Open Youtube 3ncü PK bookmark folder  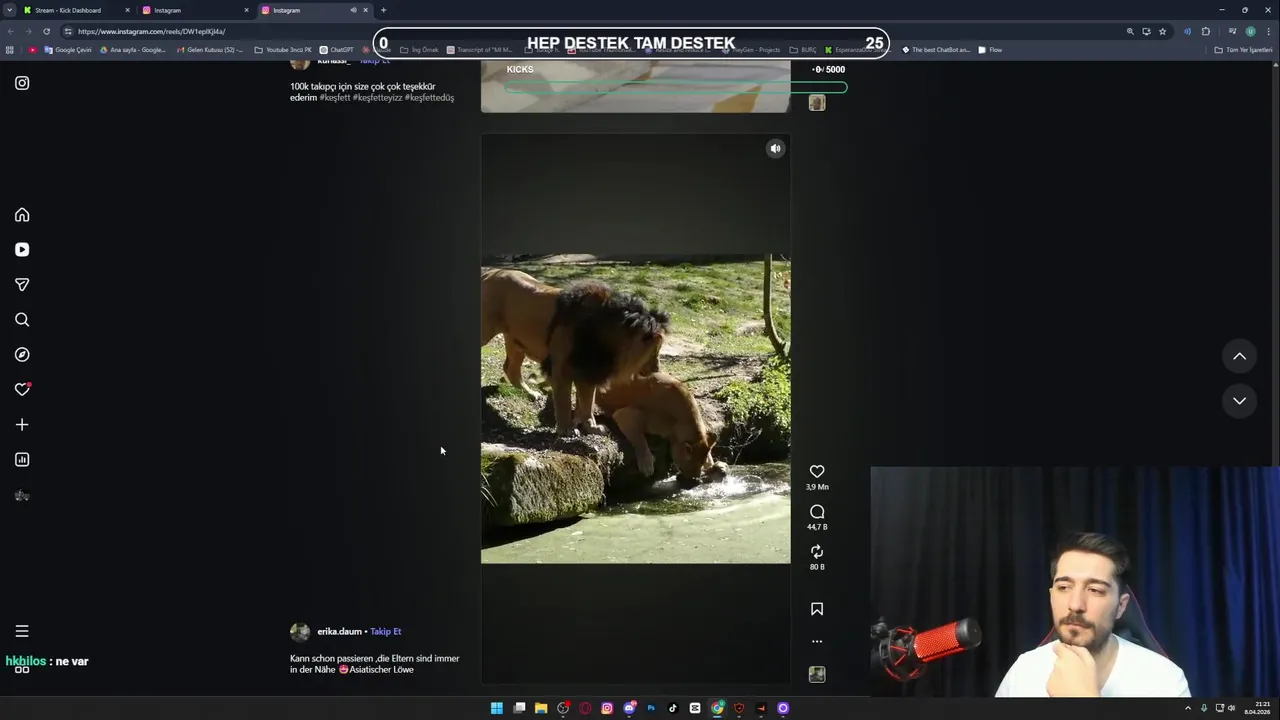pos(283,49)
